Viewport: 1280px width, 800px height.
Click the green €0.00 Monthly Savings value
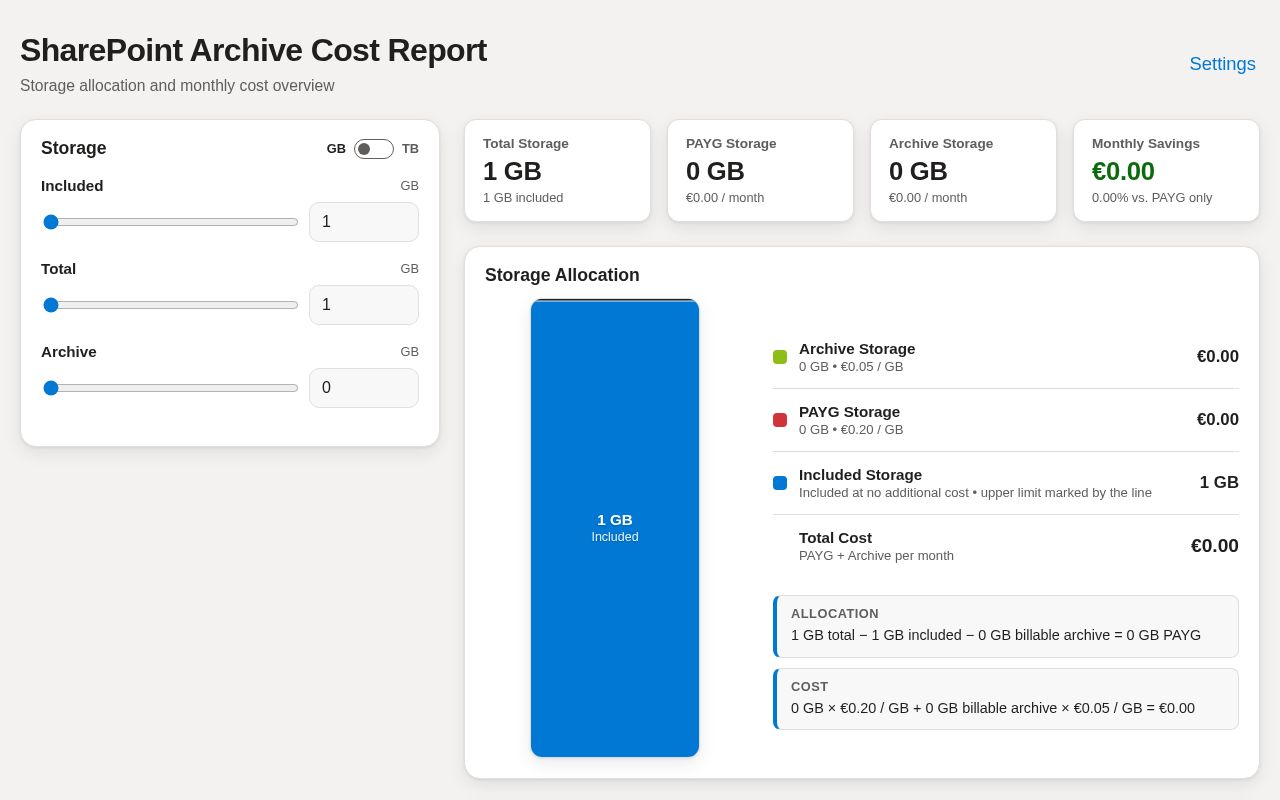pyautogui.click(x=1123, y=171)
